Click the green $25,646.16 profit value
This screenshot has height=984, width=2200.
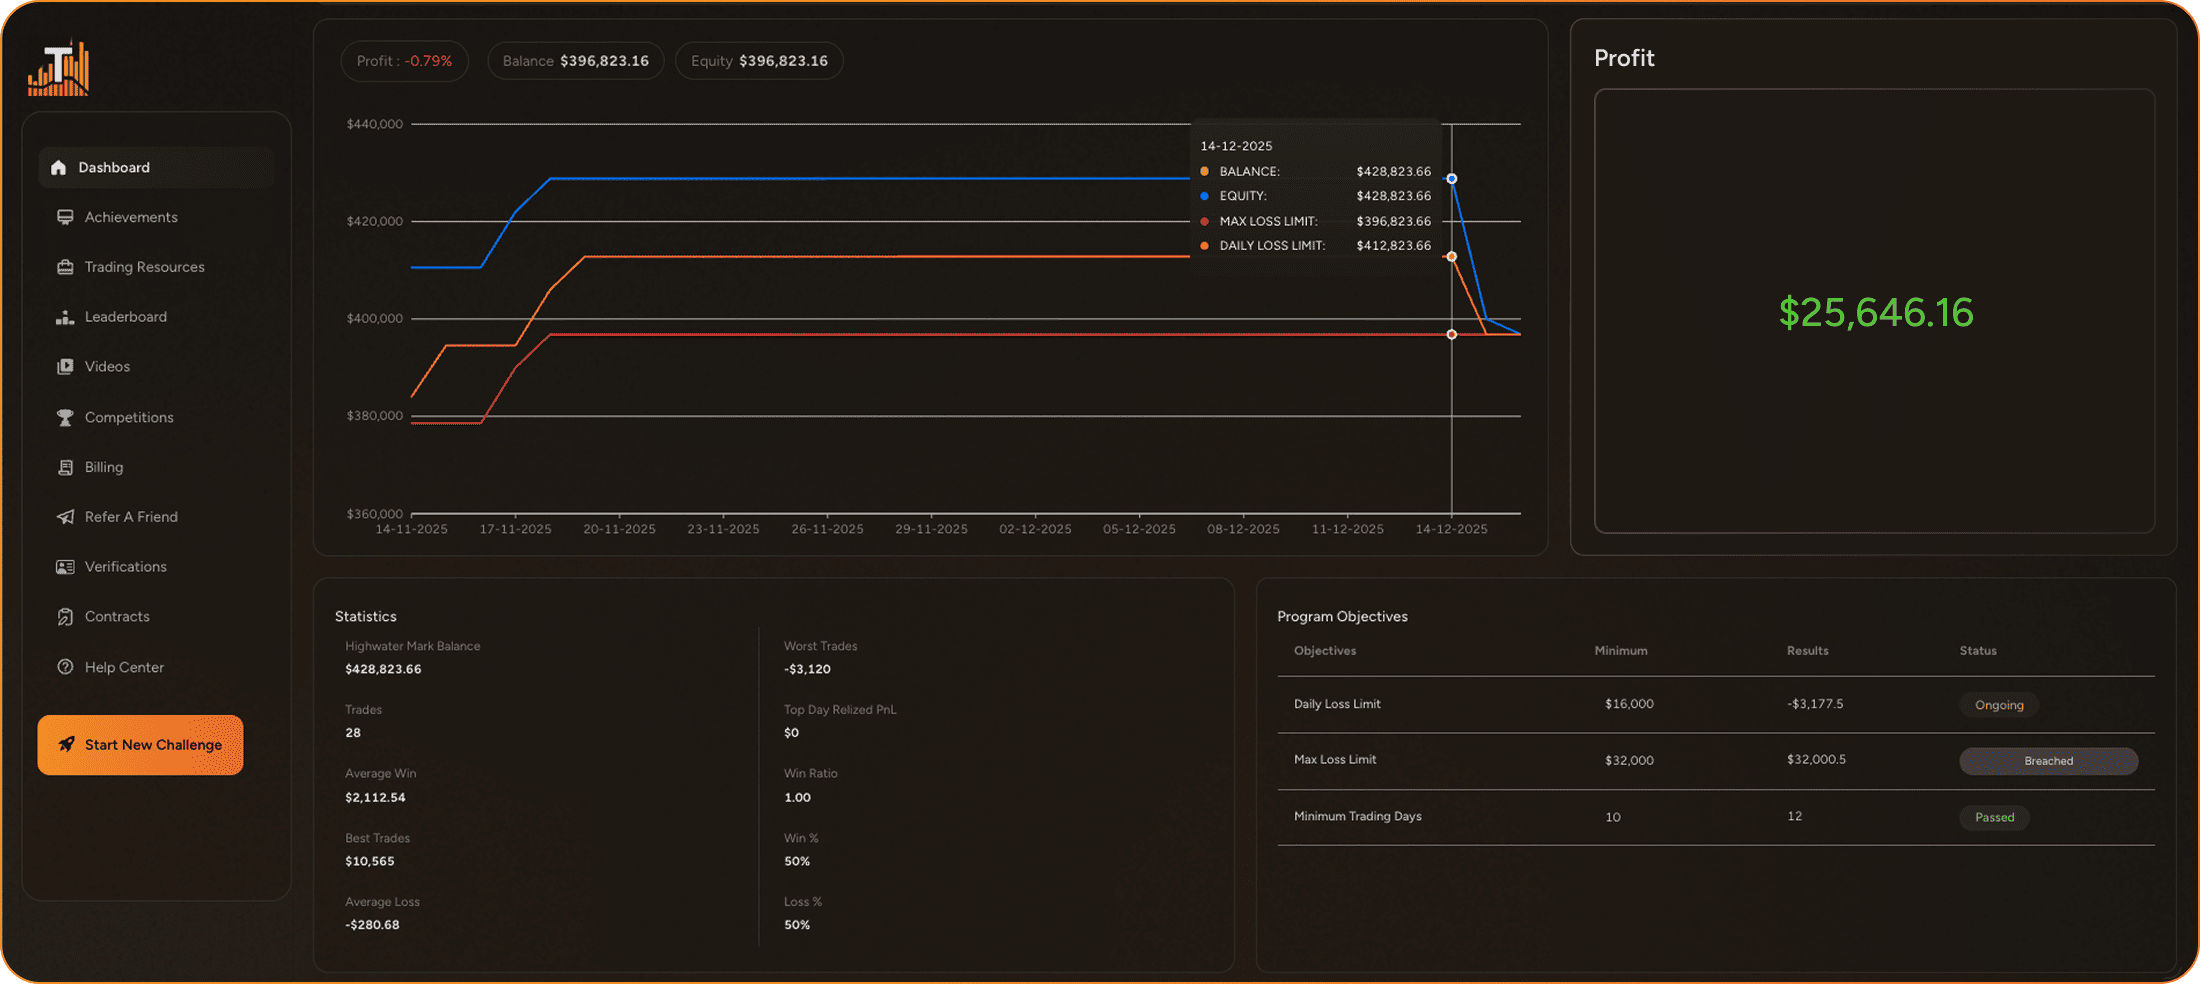[x=1876, y=313]
